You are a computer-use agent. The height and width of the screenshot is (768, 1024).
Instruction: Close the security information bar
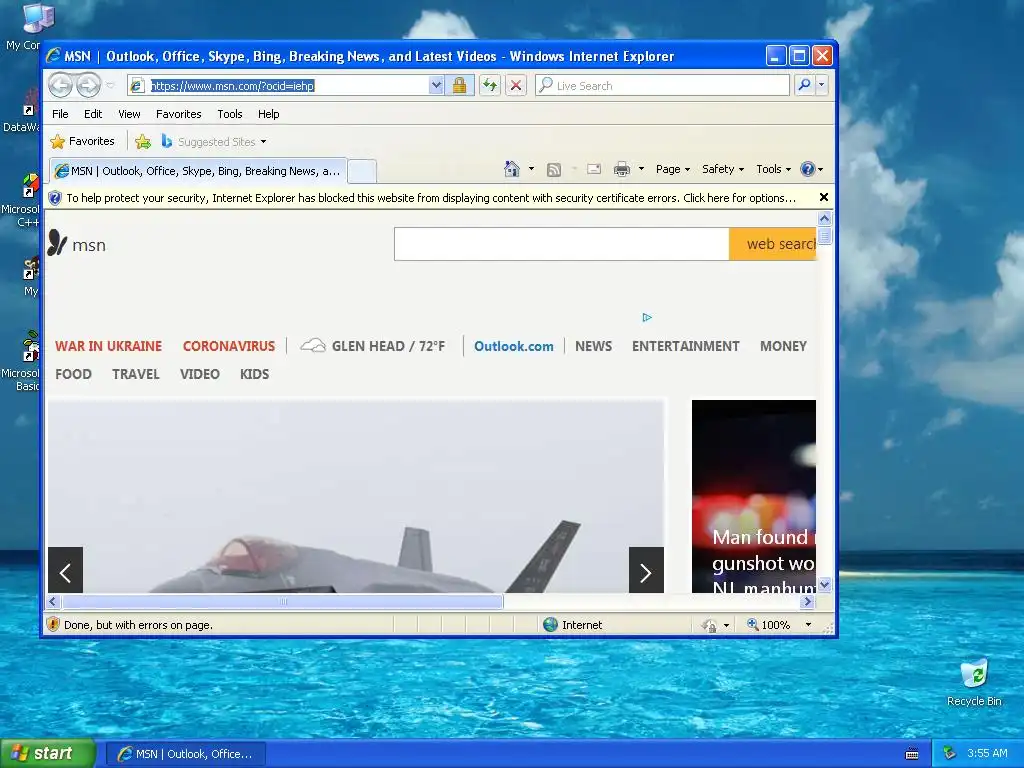coord(824,197)
